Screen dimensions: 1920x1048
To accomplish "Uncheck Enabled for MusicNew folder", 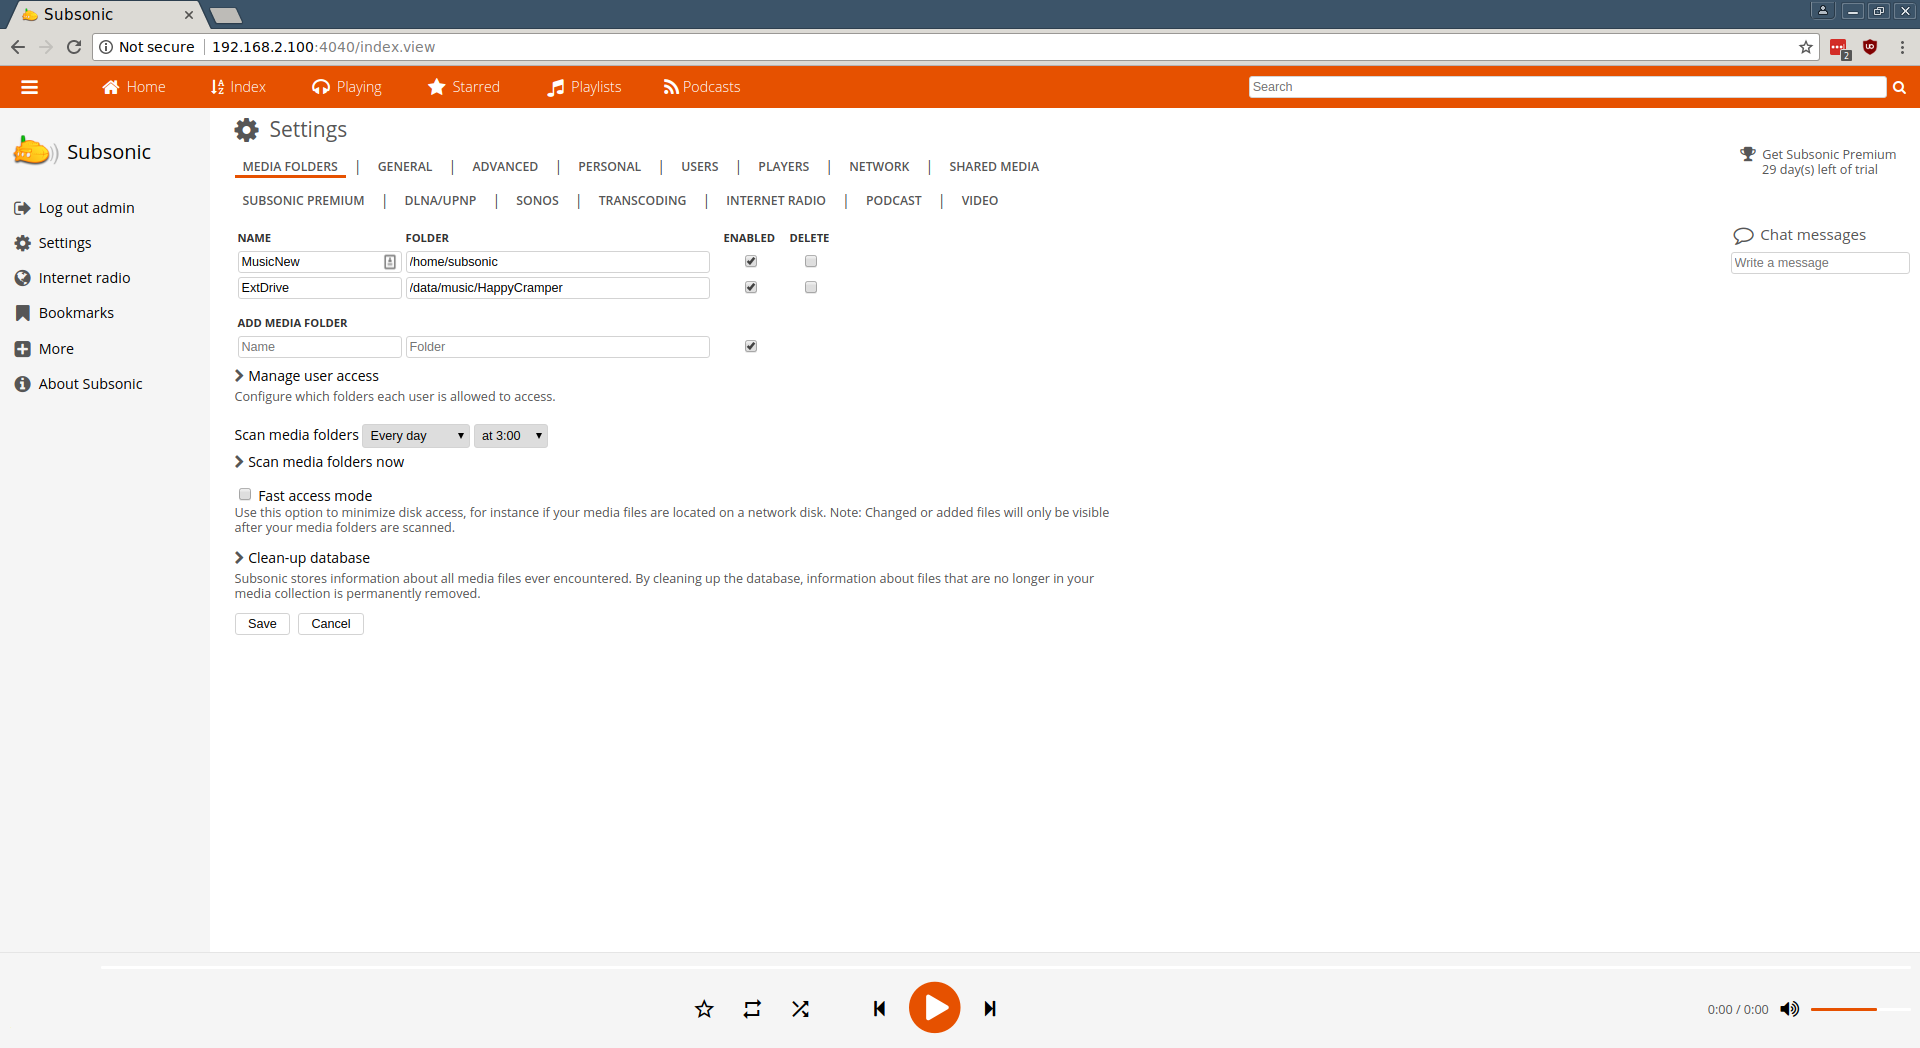I will [751, 262].
